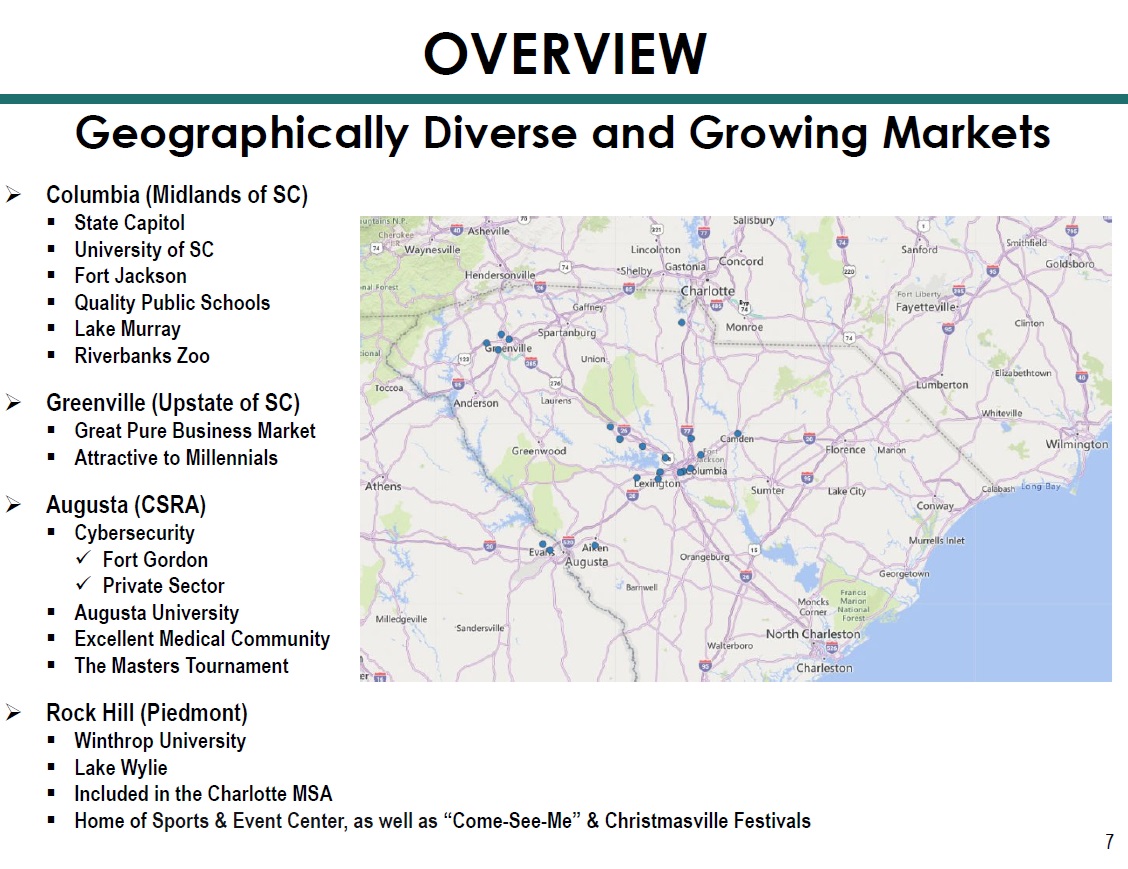Click arrow bullet next to Greenville heading
The image size is (1128, 869).
14,403
